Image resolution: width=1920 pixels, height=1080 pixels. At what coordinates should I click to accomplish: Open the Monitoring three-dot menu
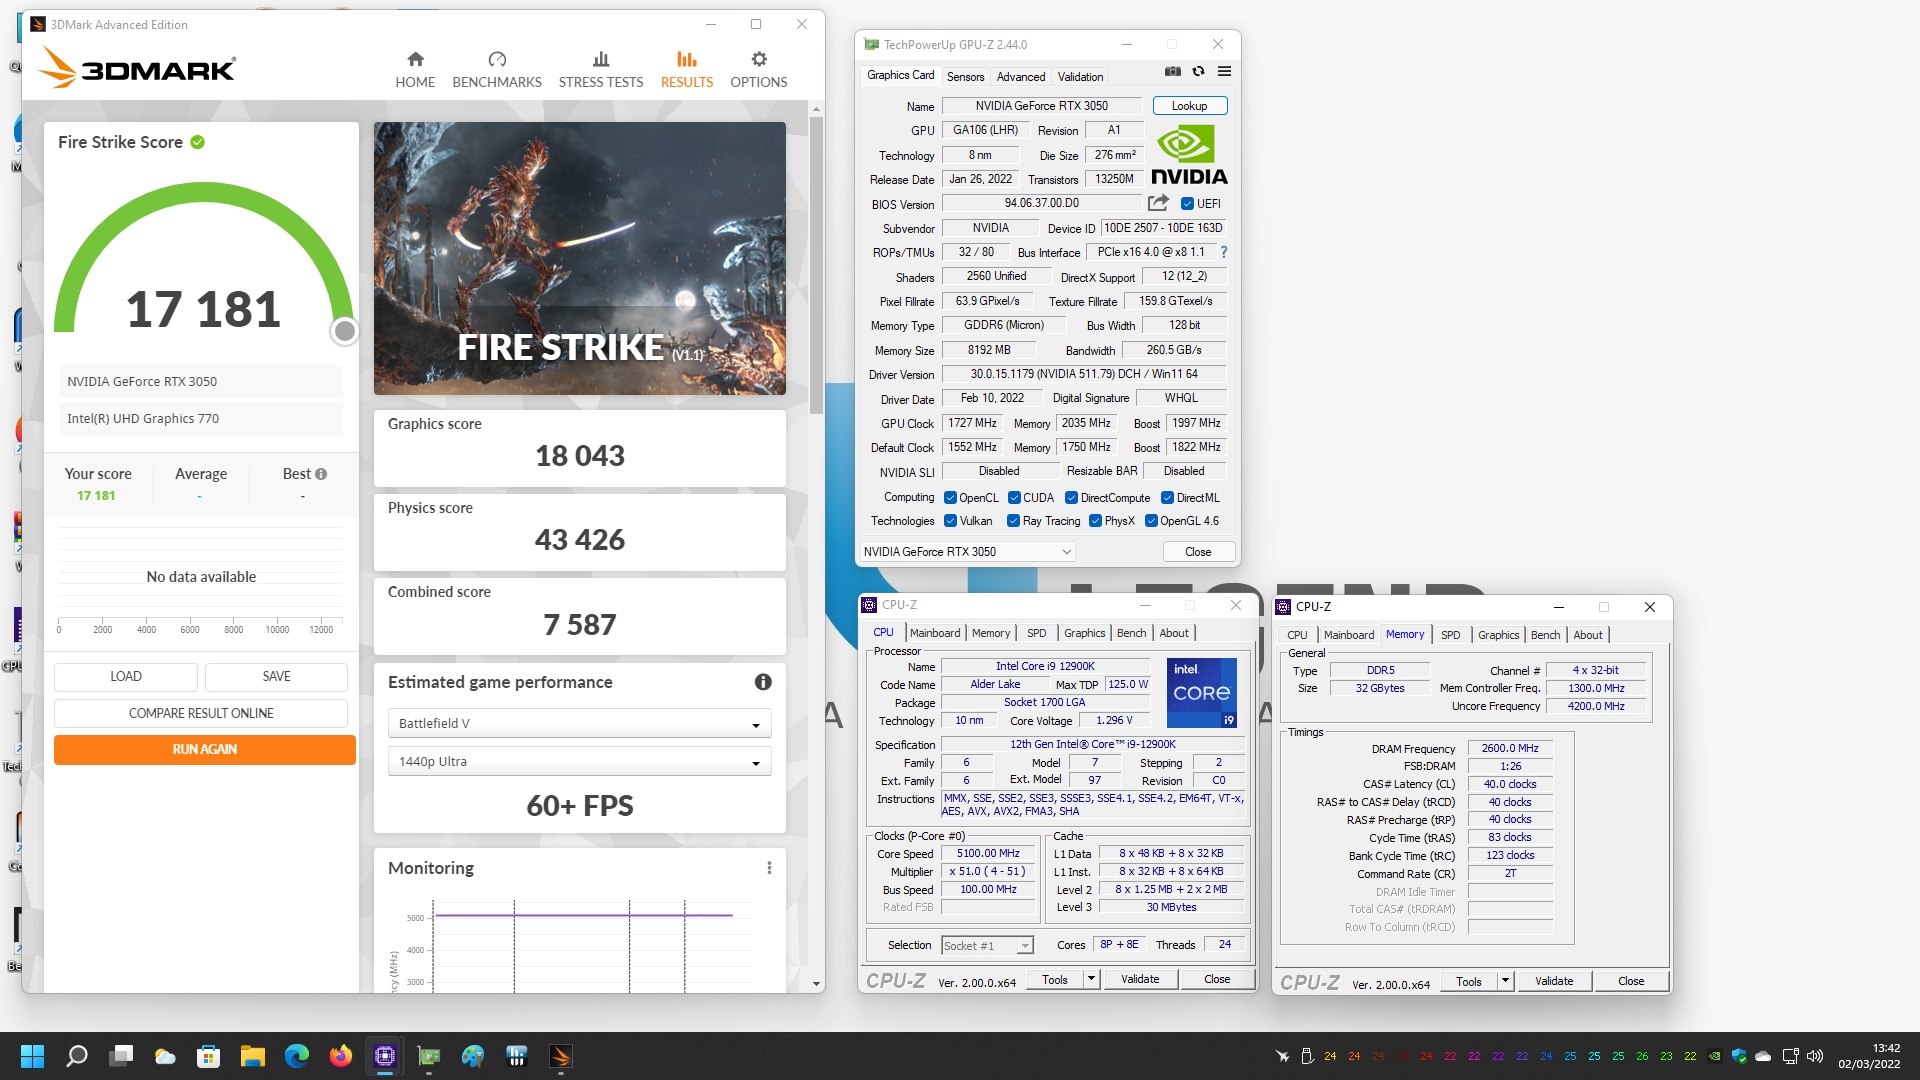pyautogui.click(x=769, y=868)
